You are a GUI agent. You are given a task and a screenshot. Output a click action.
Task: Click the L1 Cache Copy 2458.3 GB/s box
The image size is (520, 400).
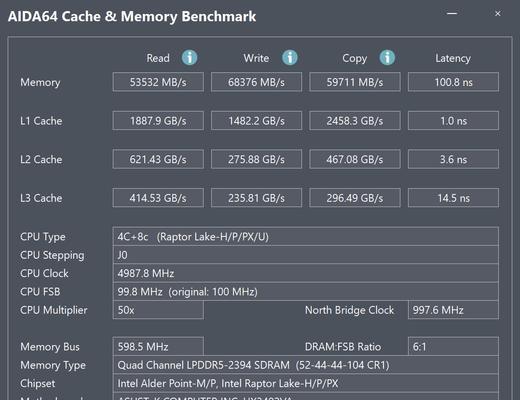[x=355, y=121]
